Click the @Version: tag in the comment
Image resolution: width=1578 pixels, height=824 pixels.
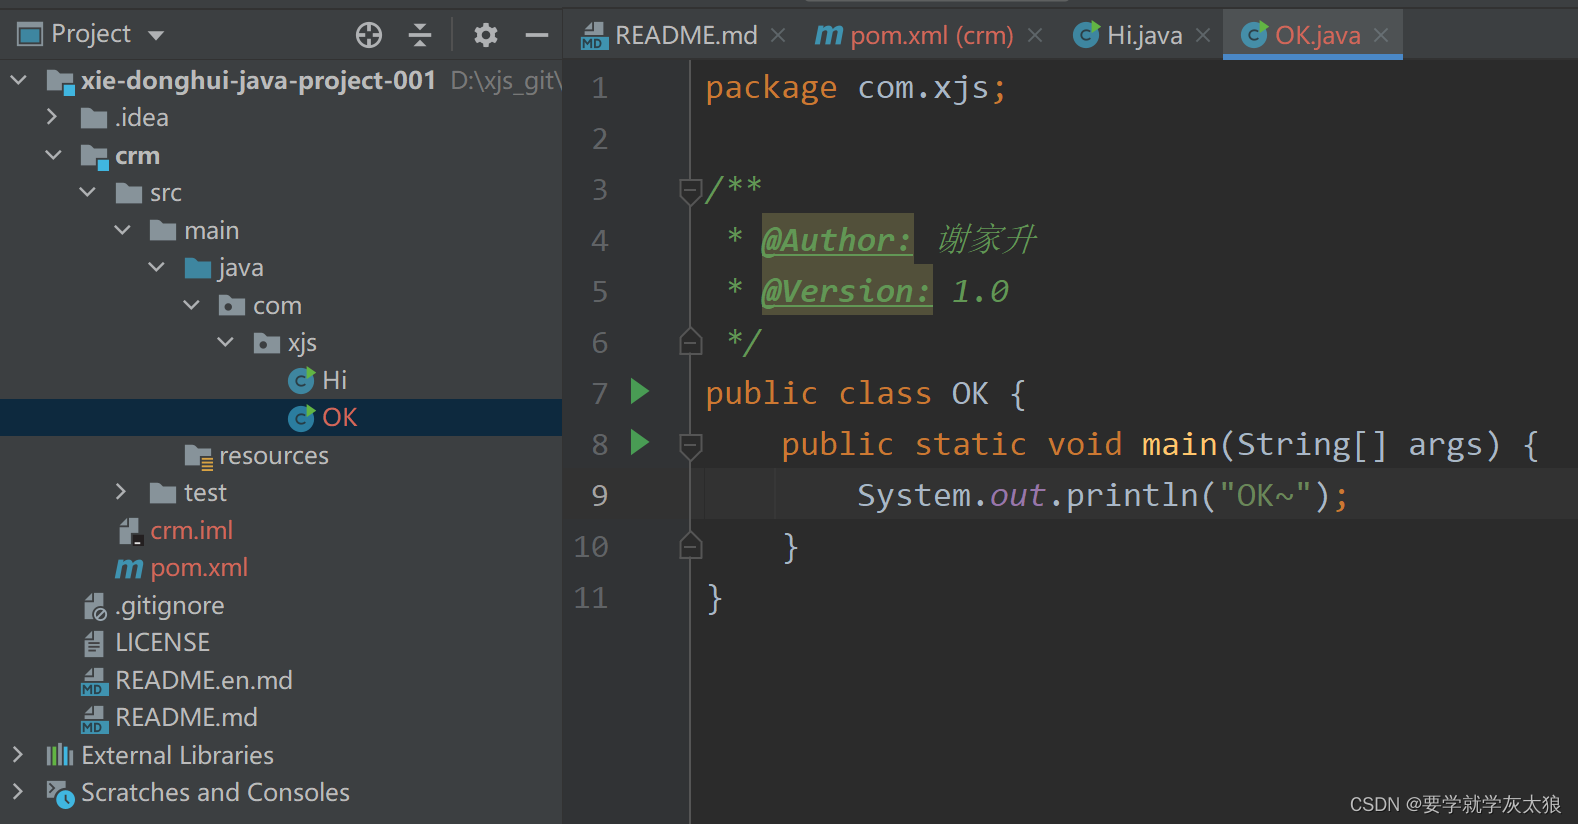point(846,291)
